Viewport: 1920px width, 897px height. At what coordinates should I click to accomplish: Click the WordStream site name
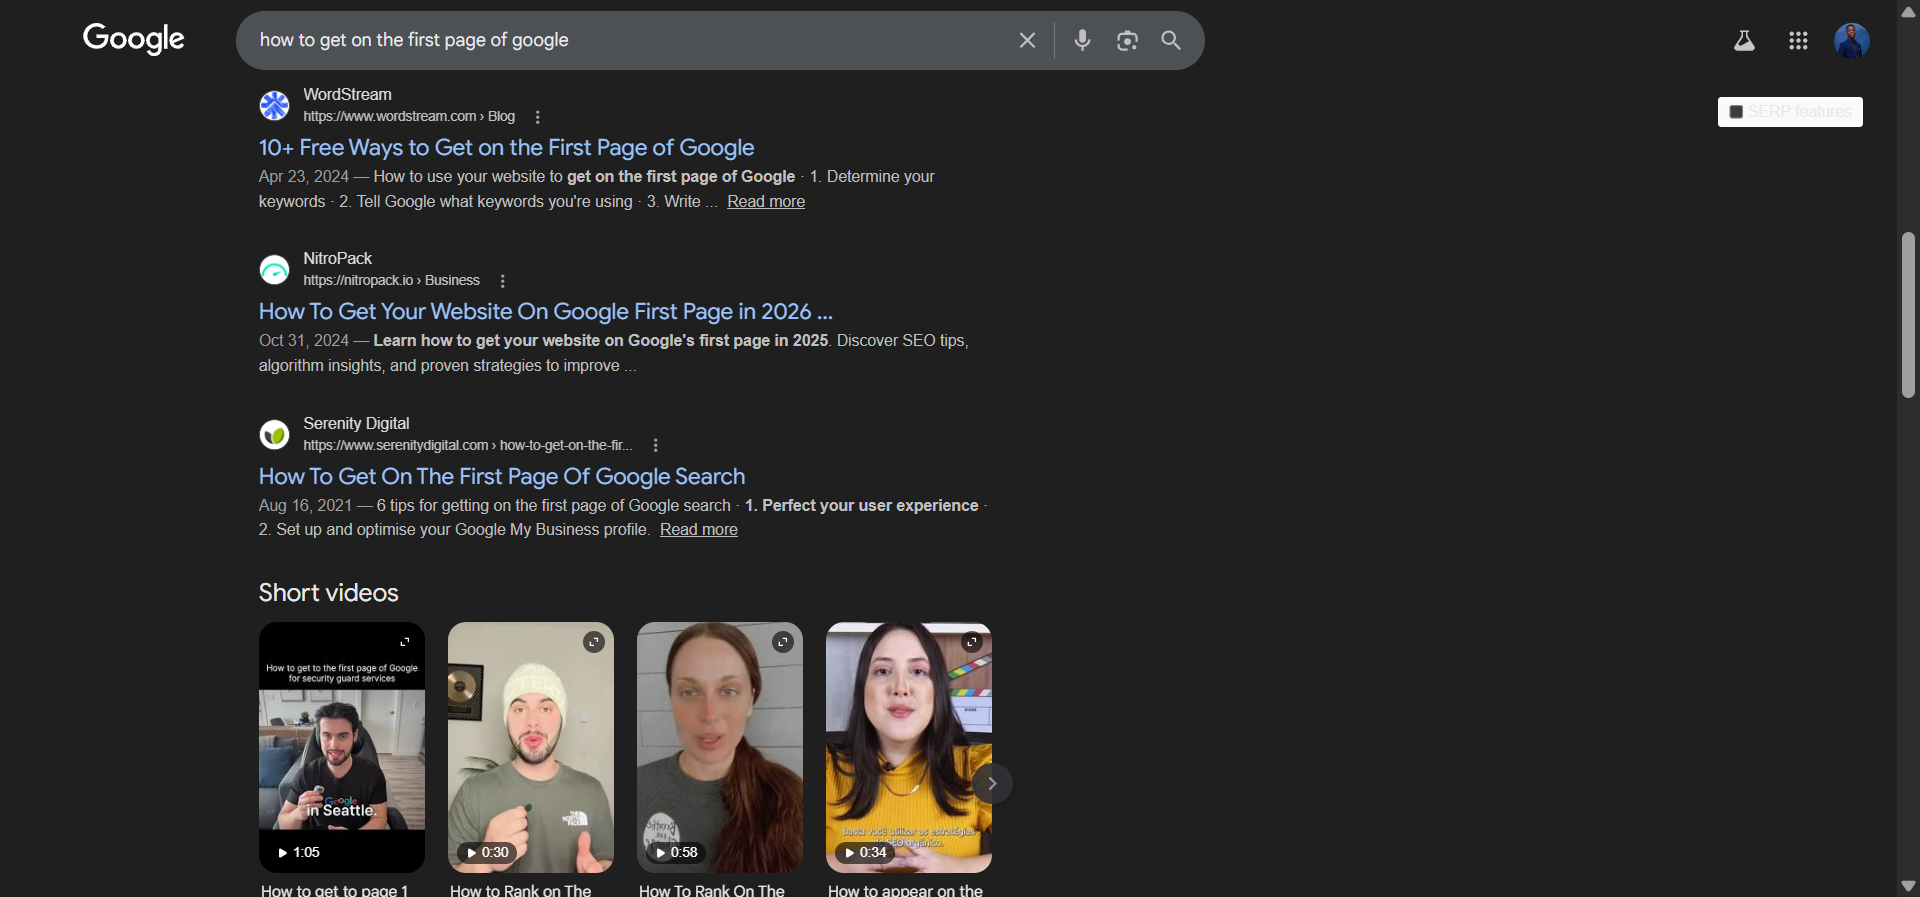(347, 94)
